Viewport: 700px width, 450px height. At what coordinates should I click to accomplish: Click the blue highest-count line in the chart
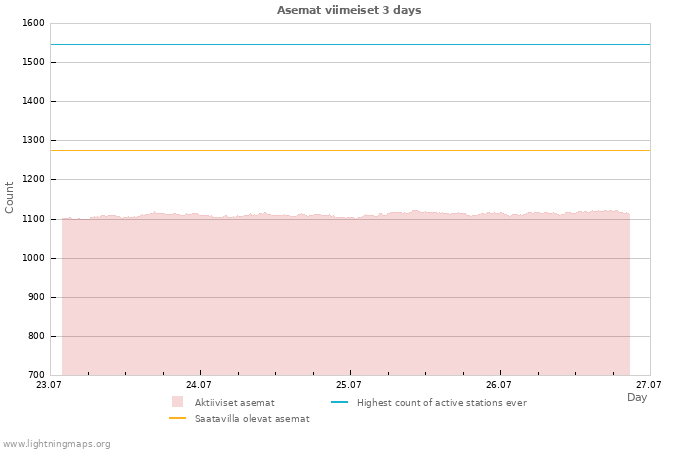pyautogui.click(x=350, y=45)
